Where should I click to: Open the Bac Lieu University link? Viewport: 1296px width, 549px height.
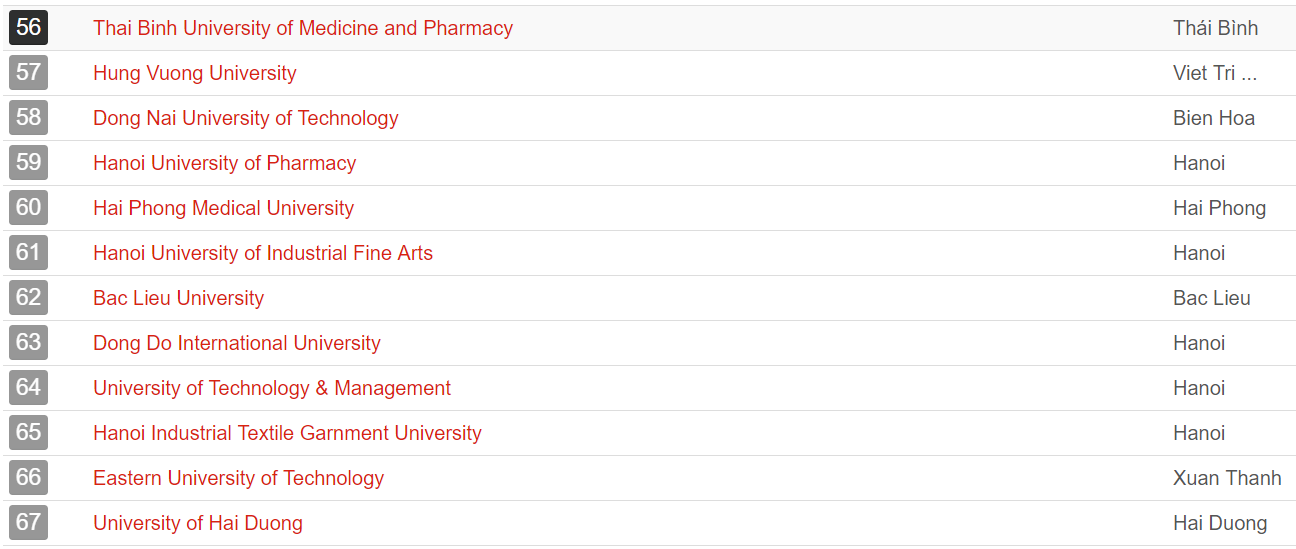coord(178,298)
